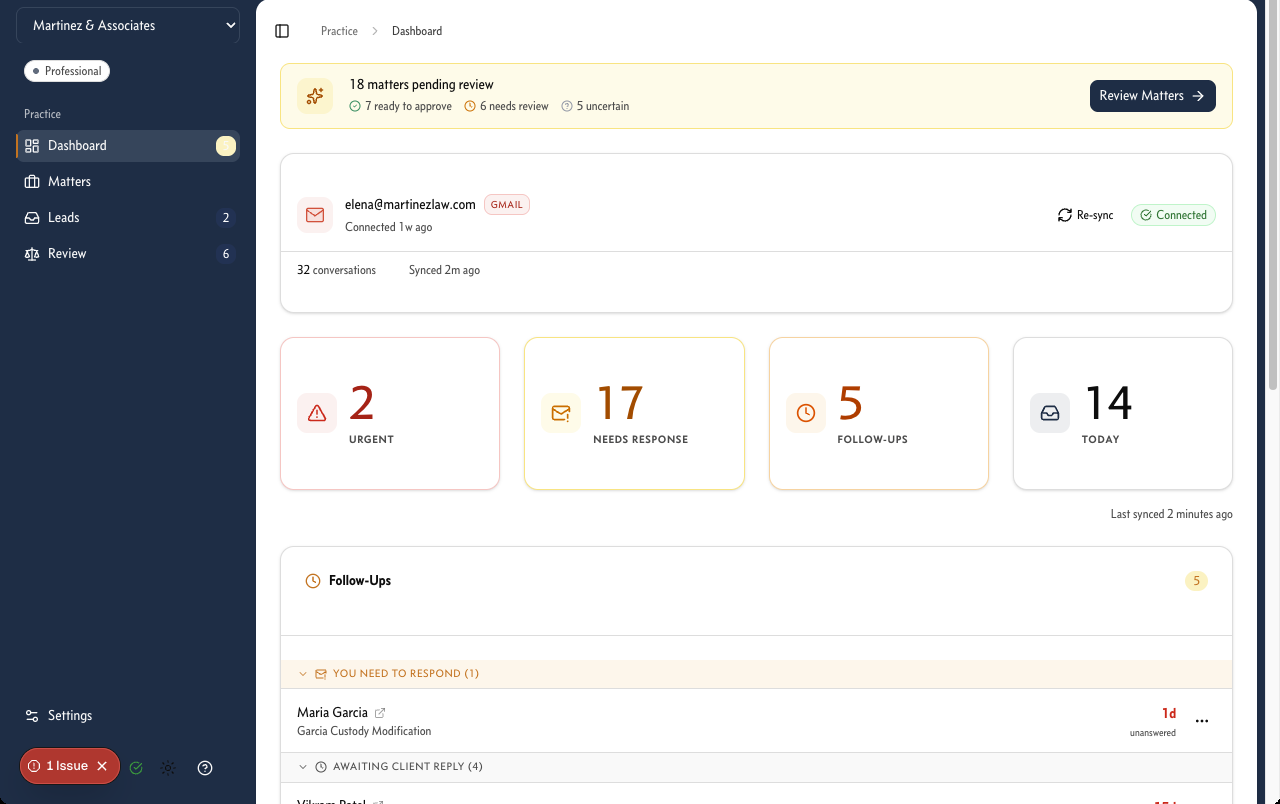Click the Needs Response mail icon

click(x=561, y=413)
